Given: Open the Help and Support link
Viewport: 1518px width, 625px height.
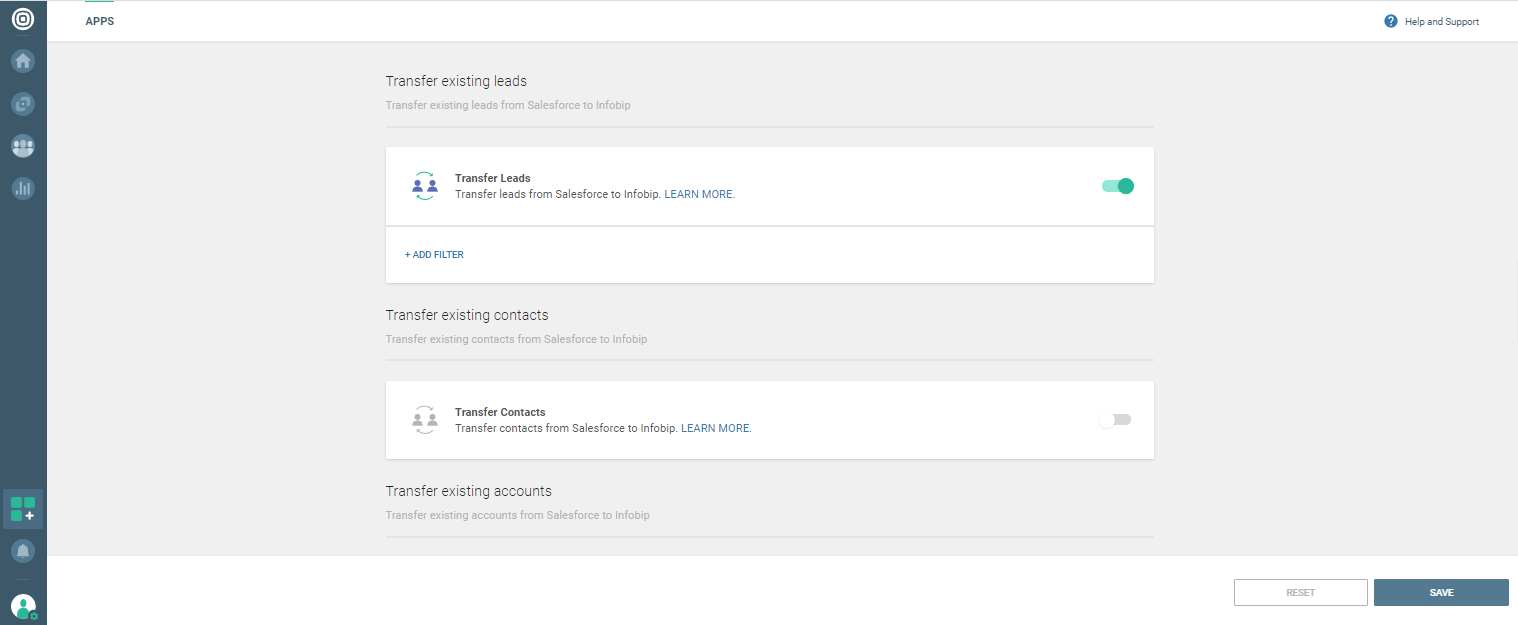Looking at the screenshot, I should (1441, 22).
